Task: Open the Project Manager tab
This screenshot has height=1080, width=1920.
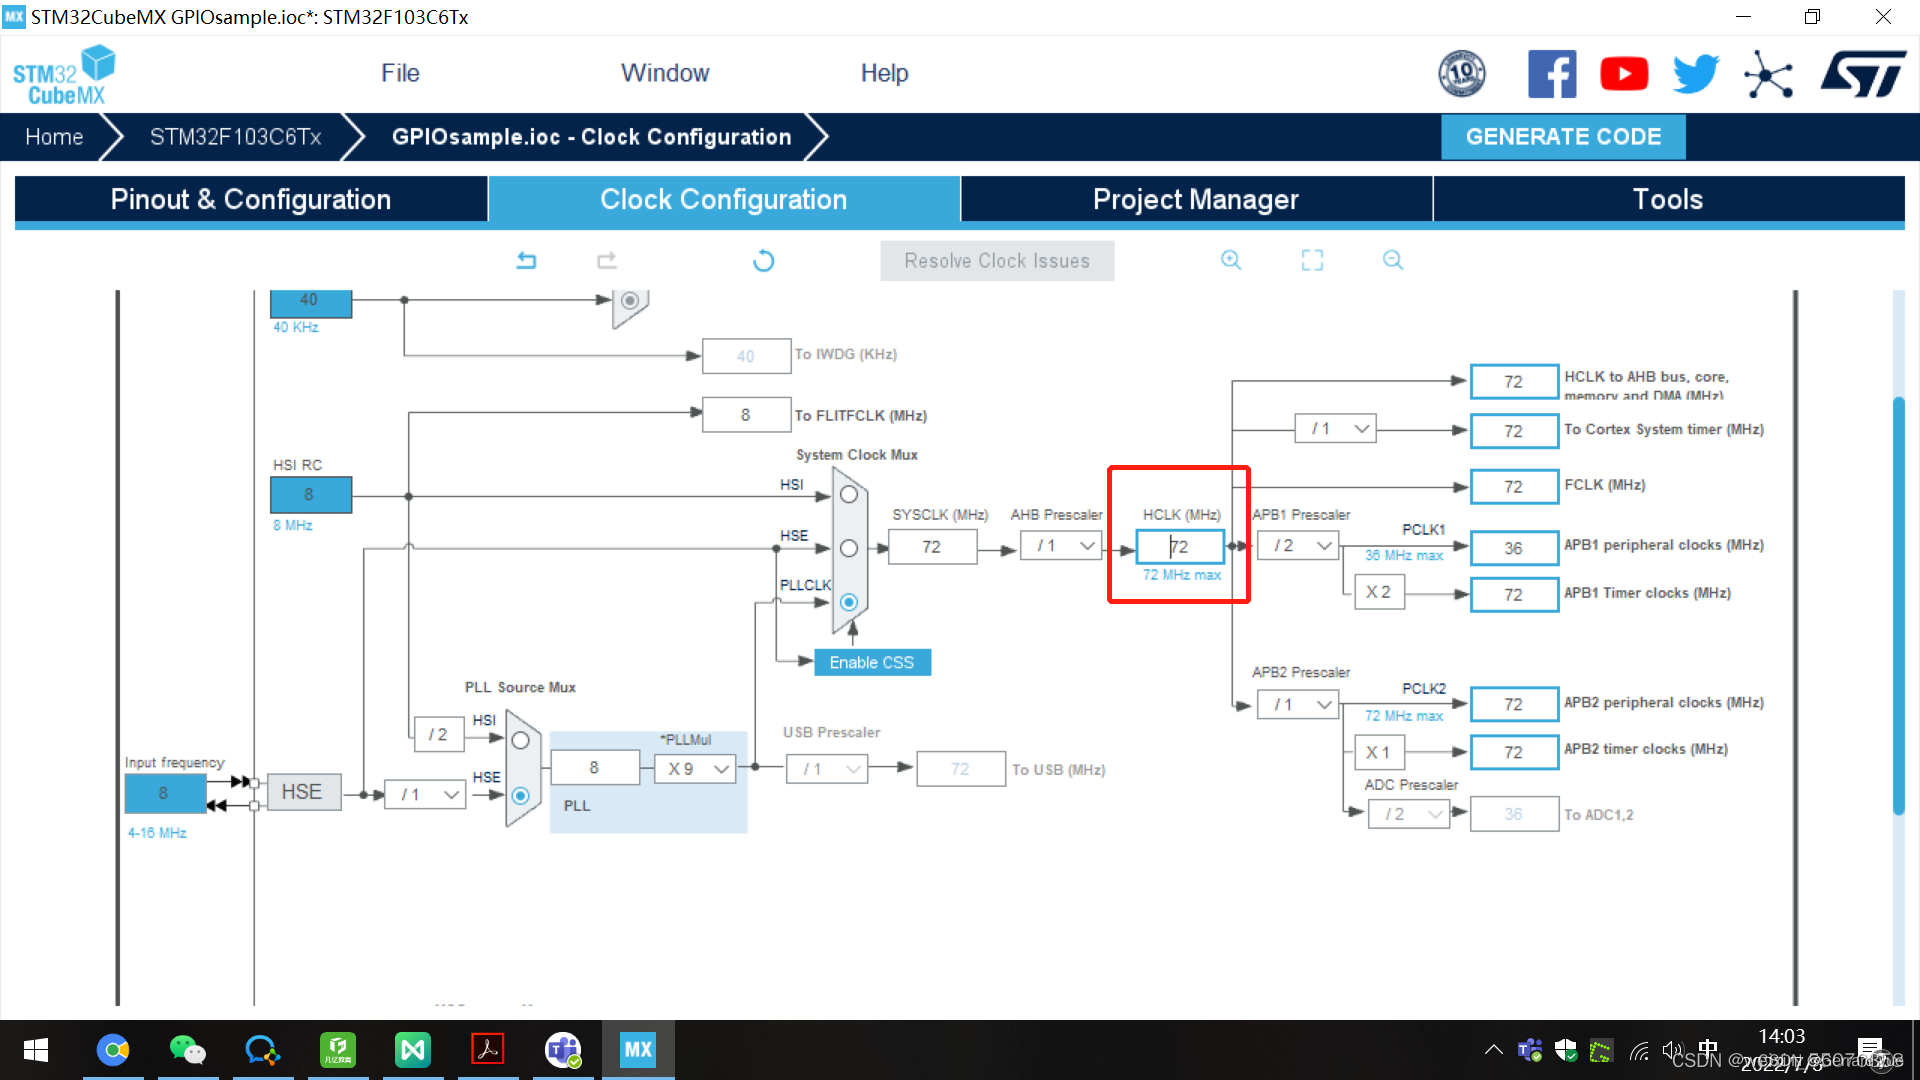Action: pos(1195,199)
